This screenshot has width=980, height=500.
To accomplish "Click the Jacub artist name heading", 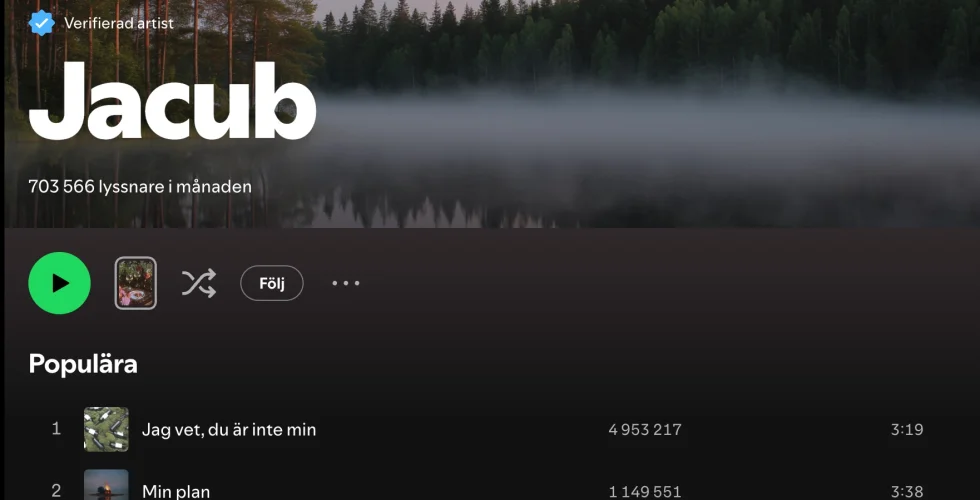I will [x=172, y=101].
